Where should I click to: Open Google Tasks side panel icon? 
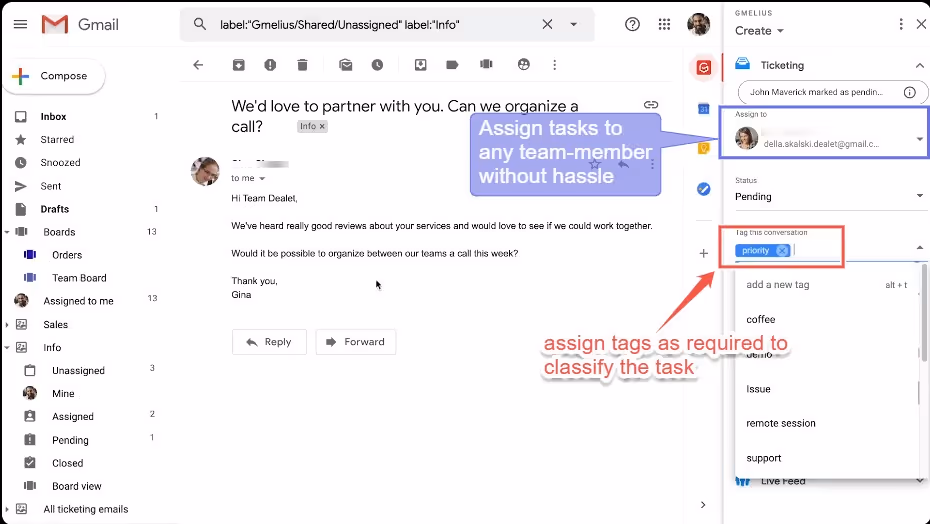pos(703,189)
